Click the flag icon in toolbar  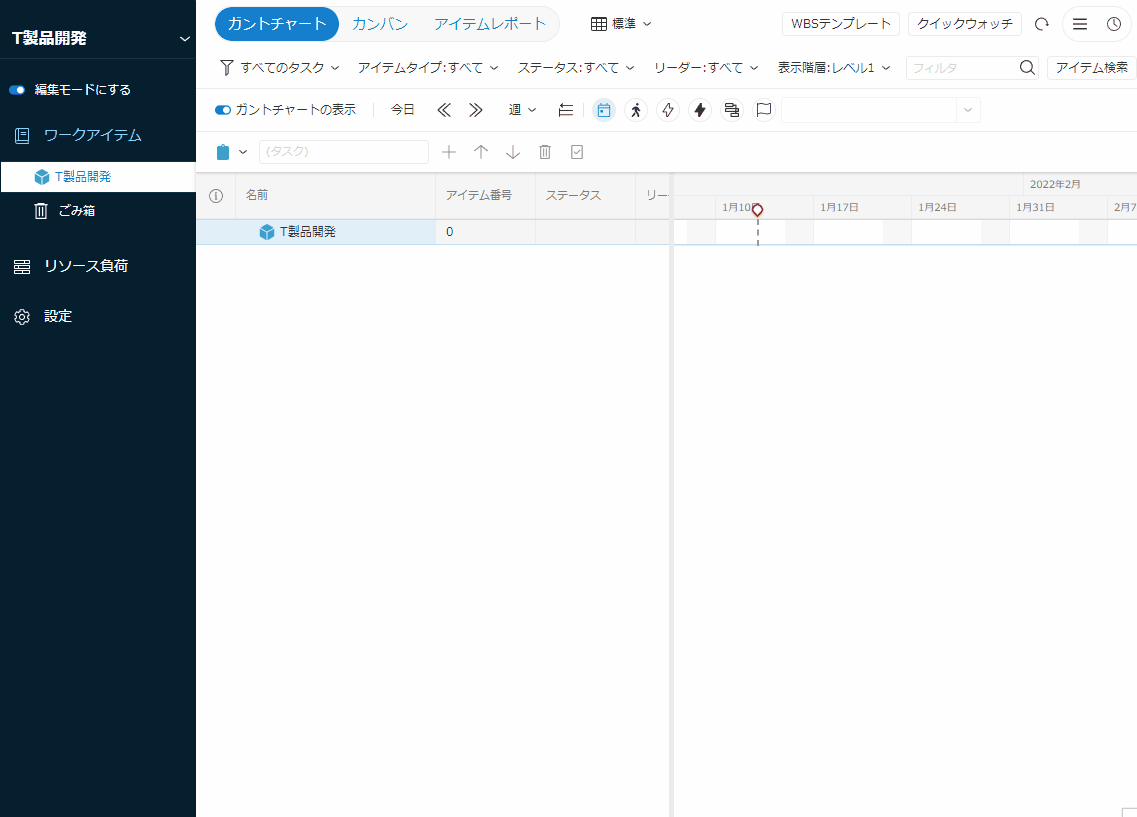764,110
